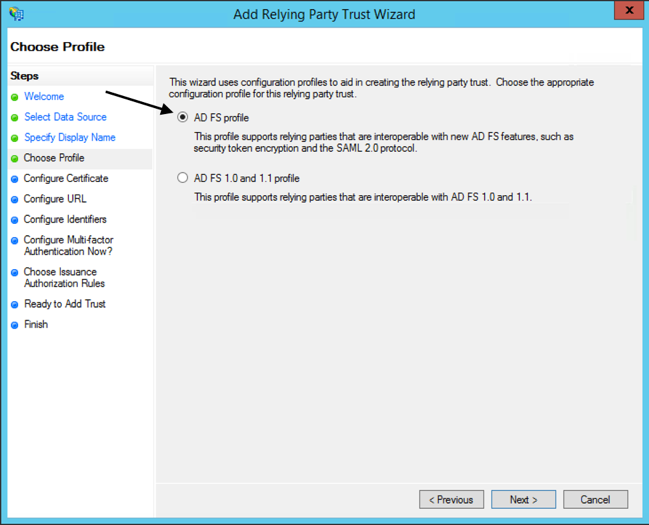Select the AD FS profile radio button
Screen dimensions: 649x525
[183, 118]
